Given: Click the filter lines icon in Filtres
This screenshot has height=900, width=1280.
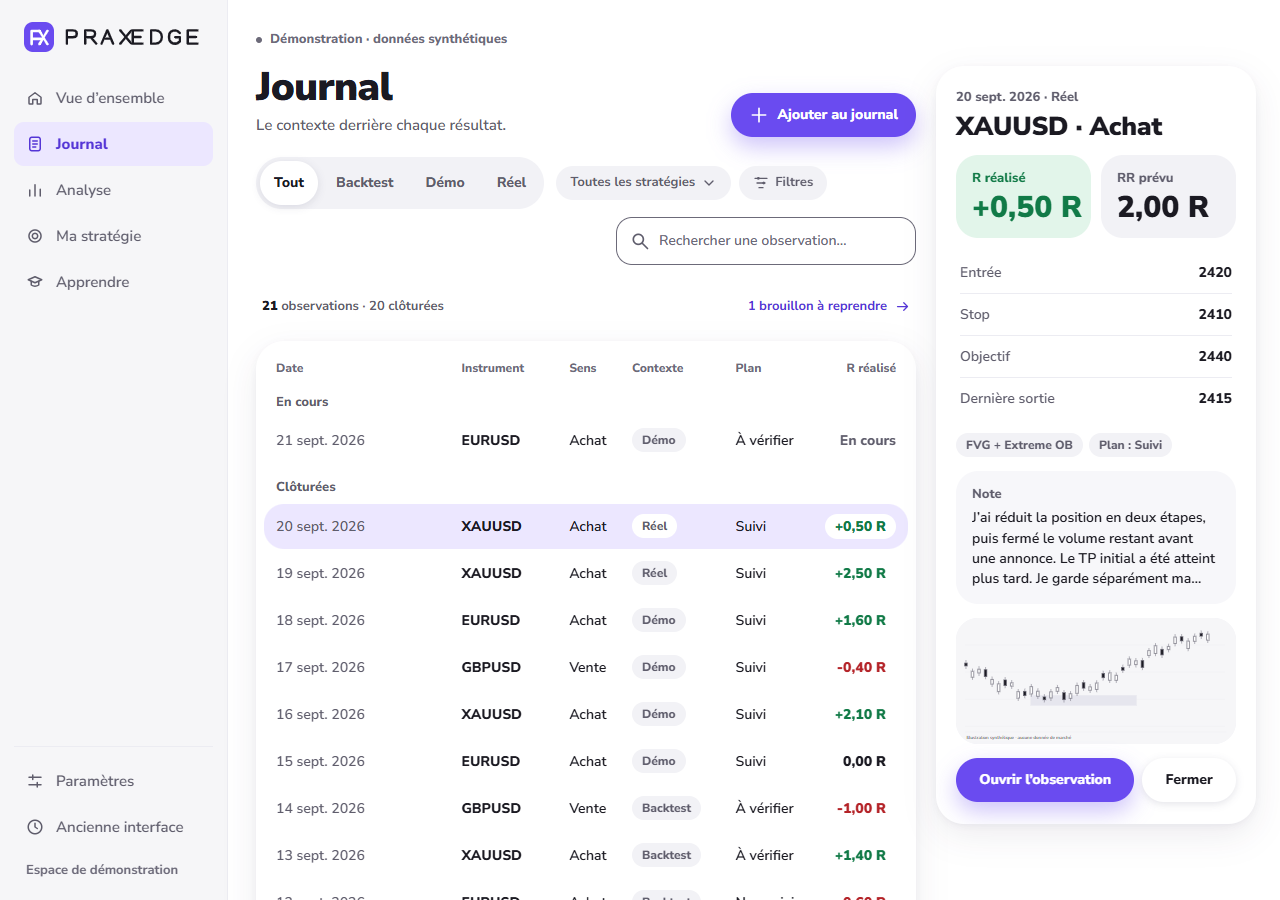Looking at the screenshot, I should coord(761,183).
